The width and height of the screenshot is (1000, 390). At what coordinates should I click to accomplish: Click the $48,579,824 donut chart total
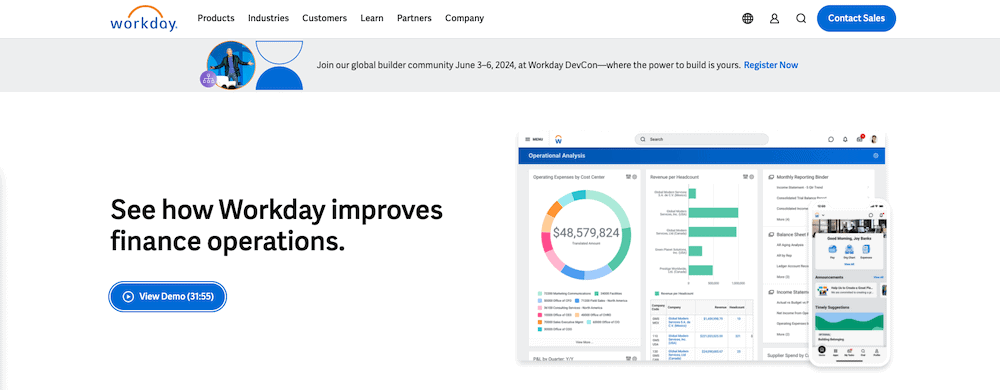tap(585, 233)
